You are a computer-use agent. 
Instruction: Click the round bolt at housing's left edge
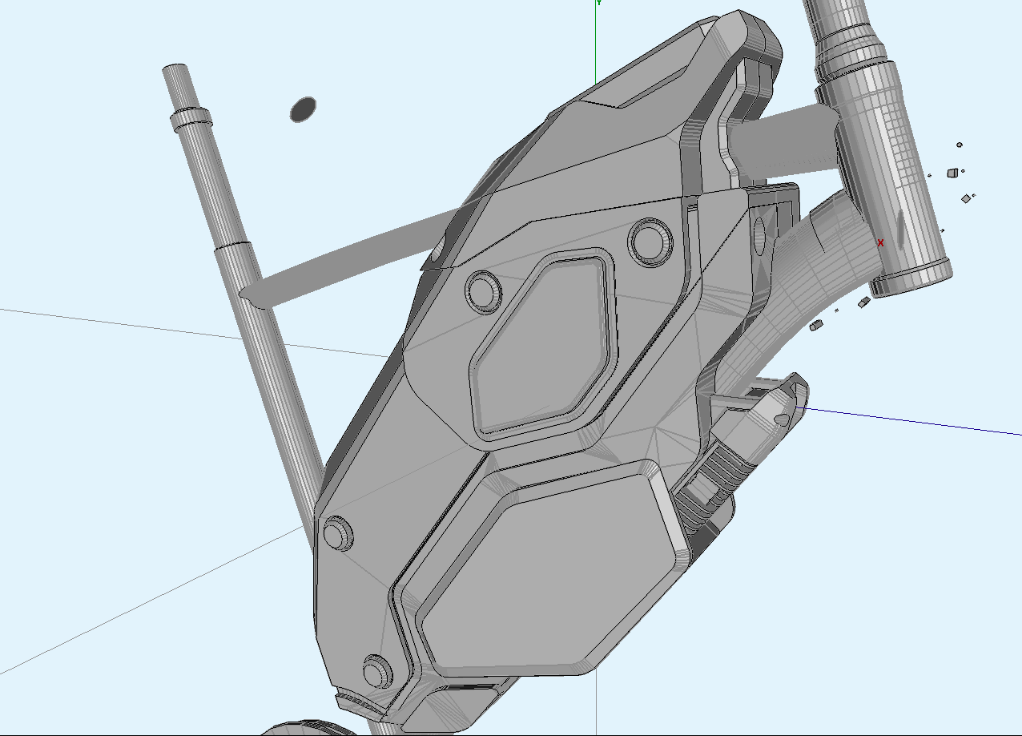pyautogui.click(x=338, y=533)
